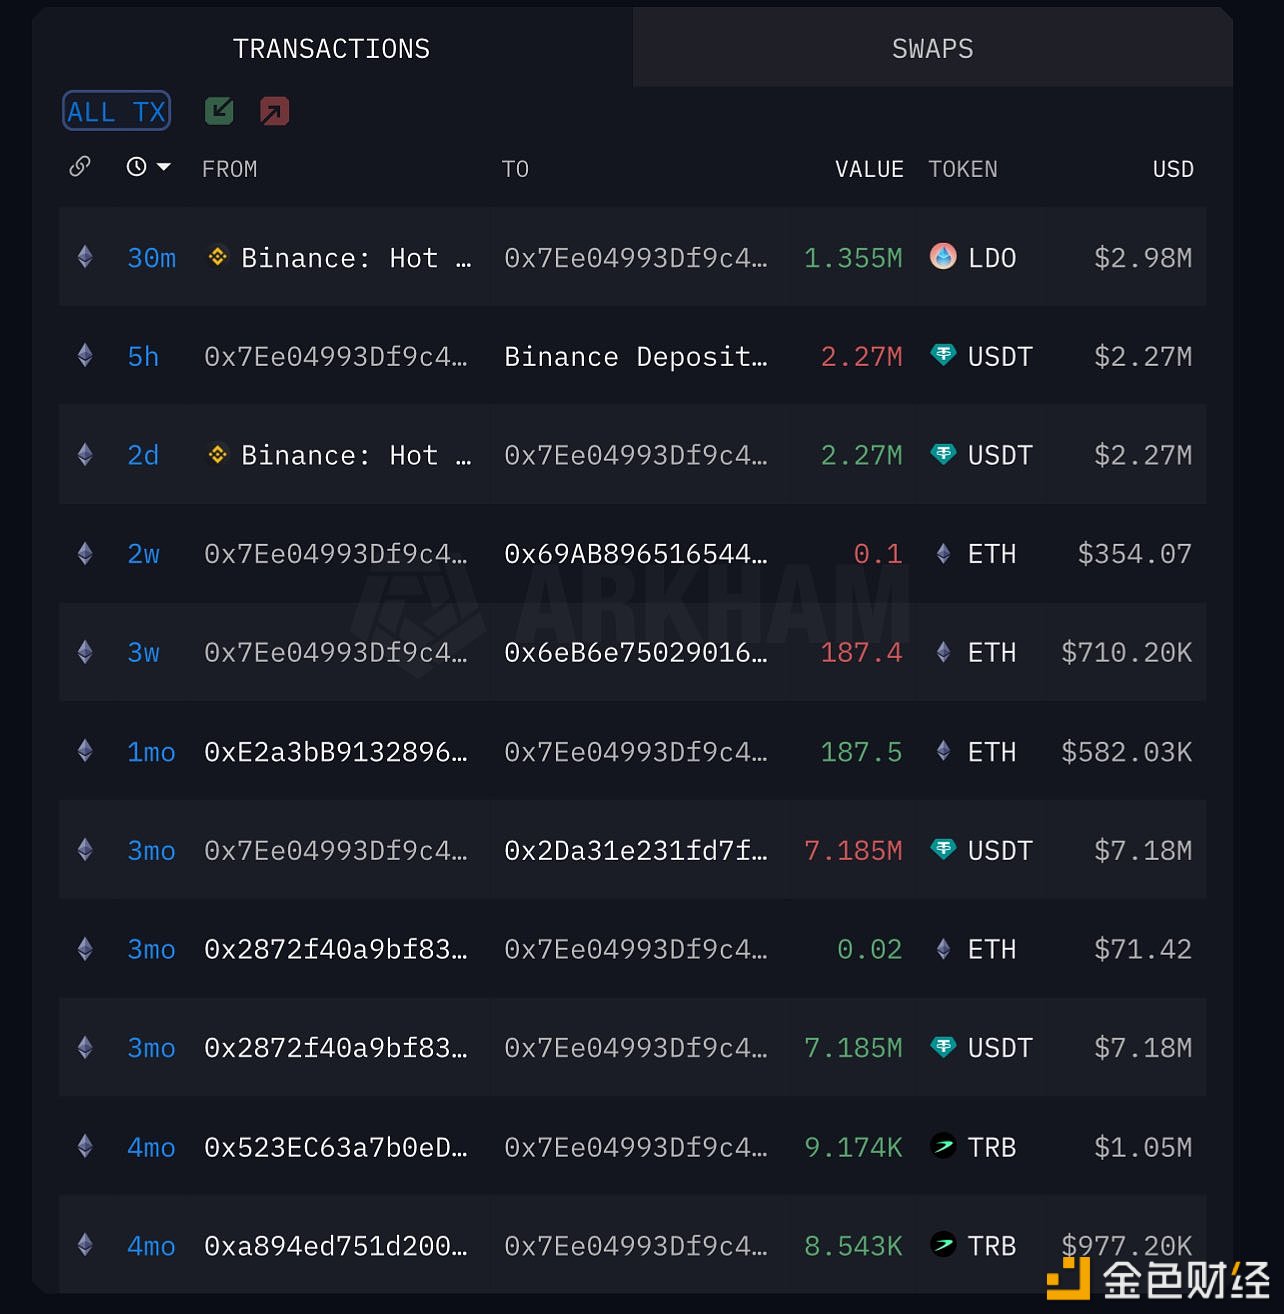Click the $710.20K USD amount
The image size is (1284, 1314).
(x=1127, y=652)
